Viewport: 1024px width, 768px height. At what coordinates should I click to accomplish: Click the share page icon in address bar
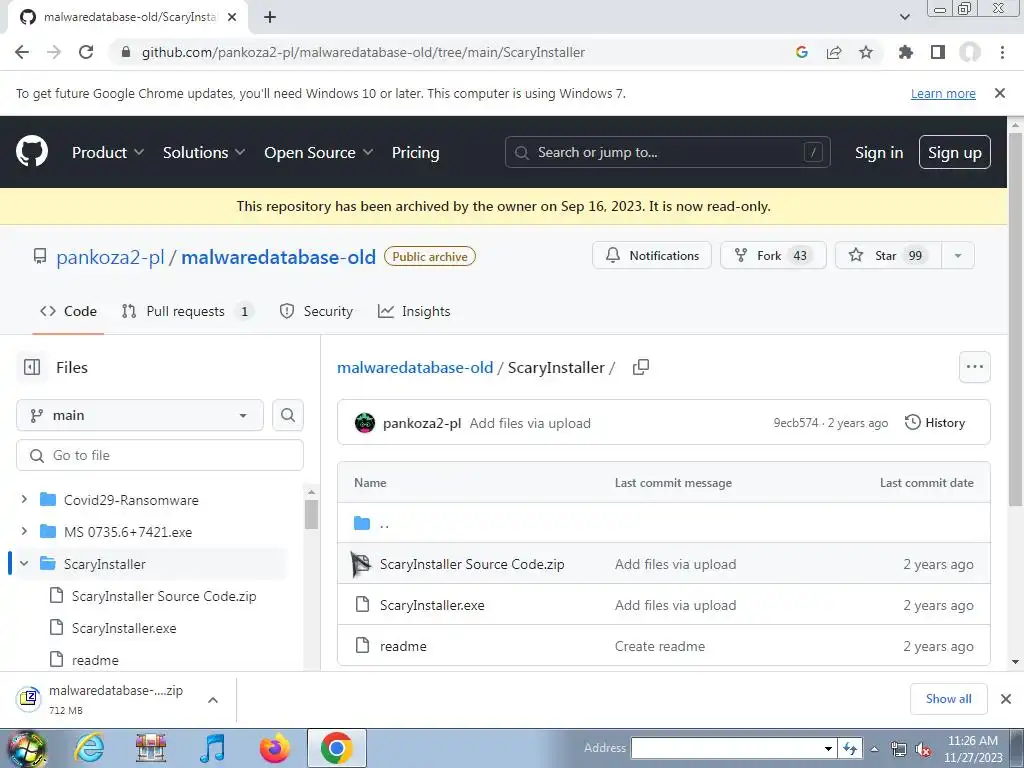[834, 52]
